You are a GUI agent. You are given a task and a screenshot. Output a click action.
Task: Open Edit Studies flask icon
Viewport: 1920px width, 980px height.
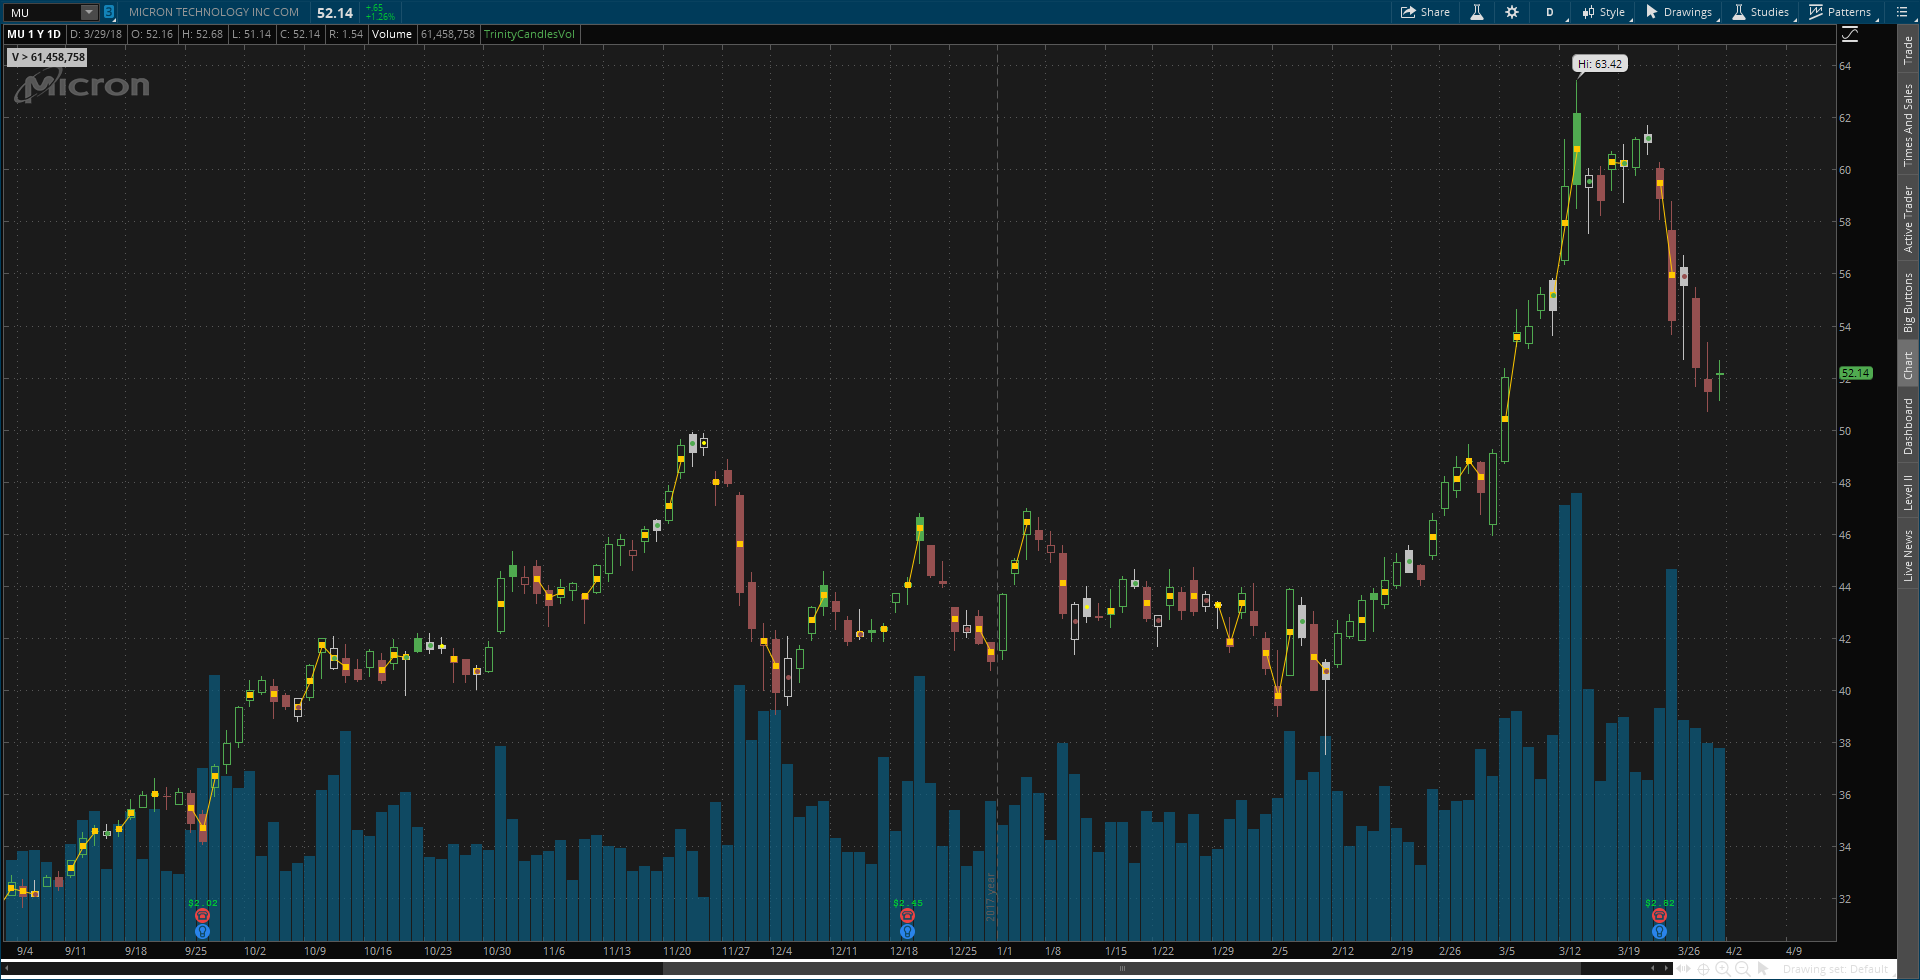pos(1476,12)
